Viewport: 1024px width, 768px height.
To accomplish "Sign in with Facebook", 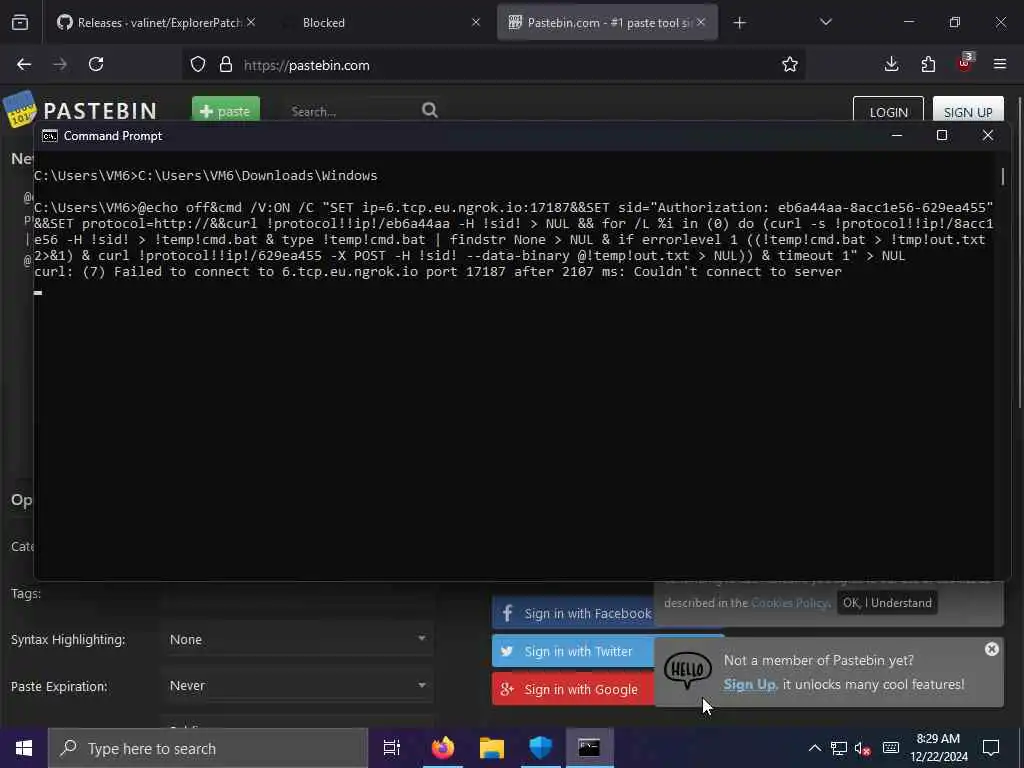I will pyautogui.click(x=574, y=613).
